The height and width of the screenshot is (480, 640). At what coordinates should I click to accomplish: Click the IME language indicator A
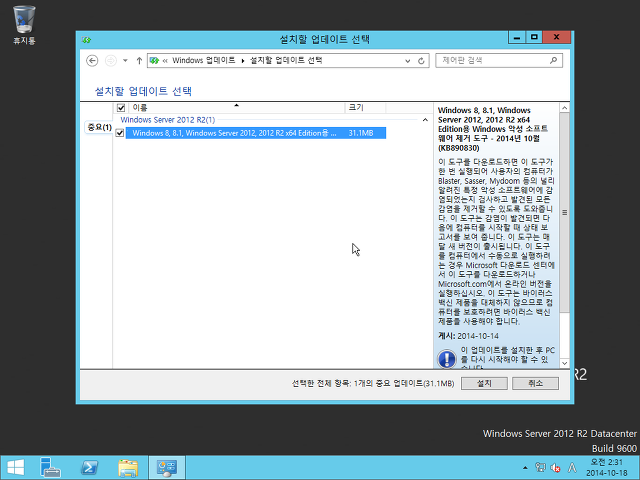pos(572,468)
